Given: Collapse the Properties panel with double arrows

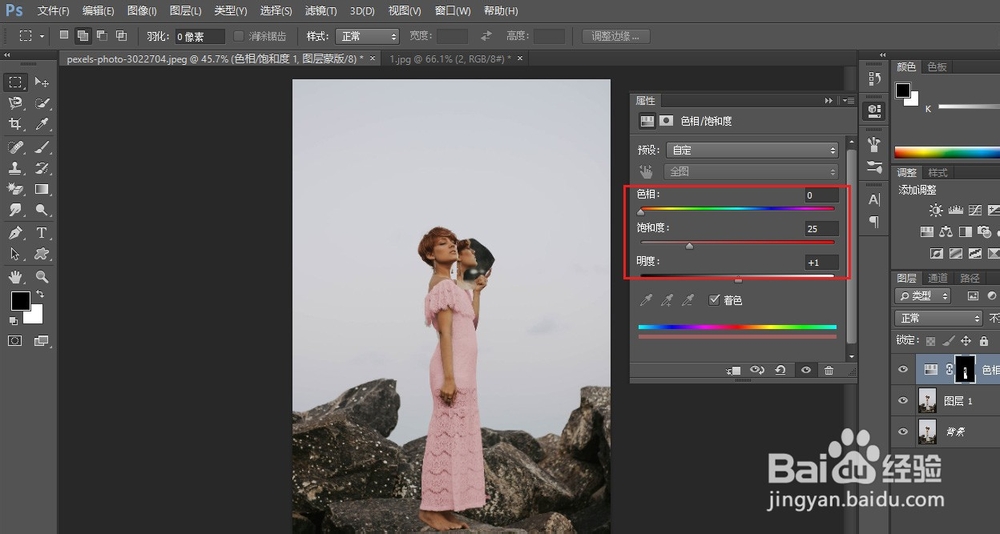Looking at the screenshot, I should pos(828,101).
